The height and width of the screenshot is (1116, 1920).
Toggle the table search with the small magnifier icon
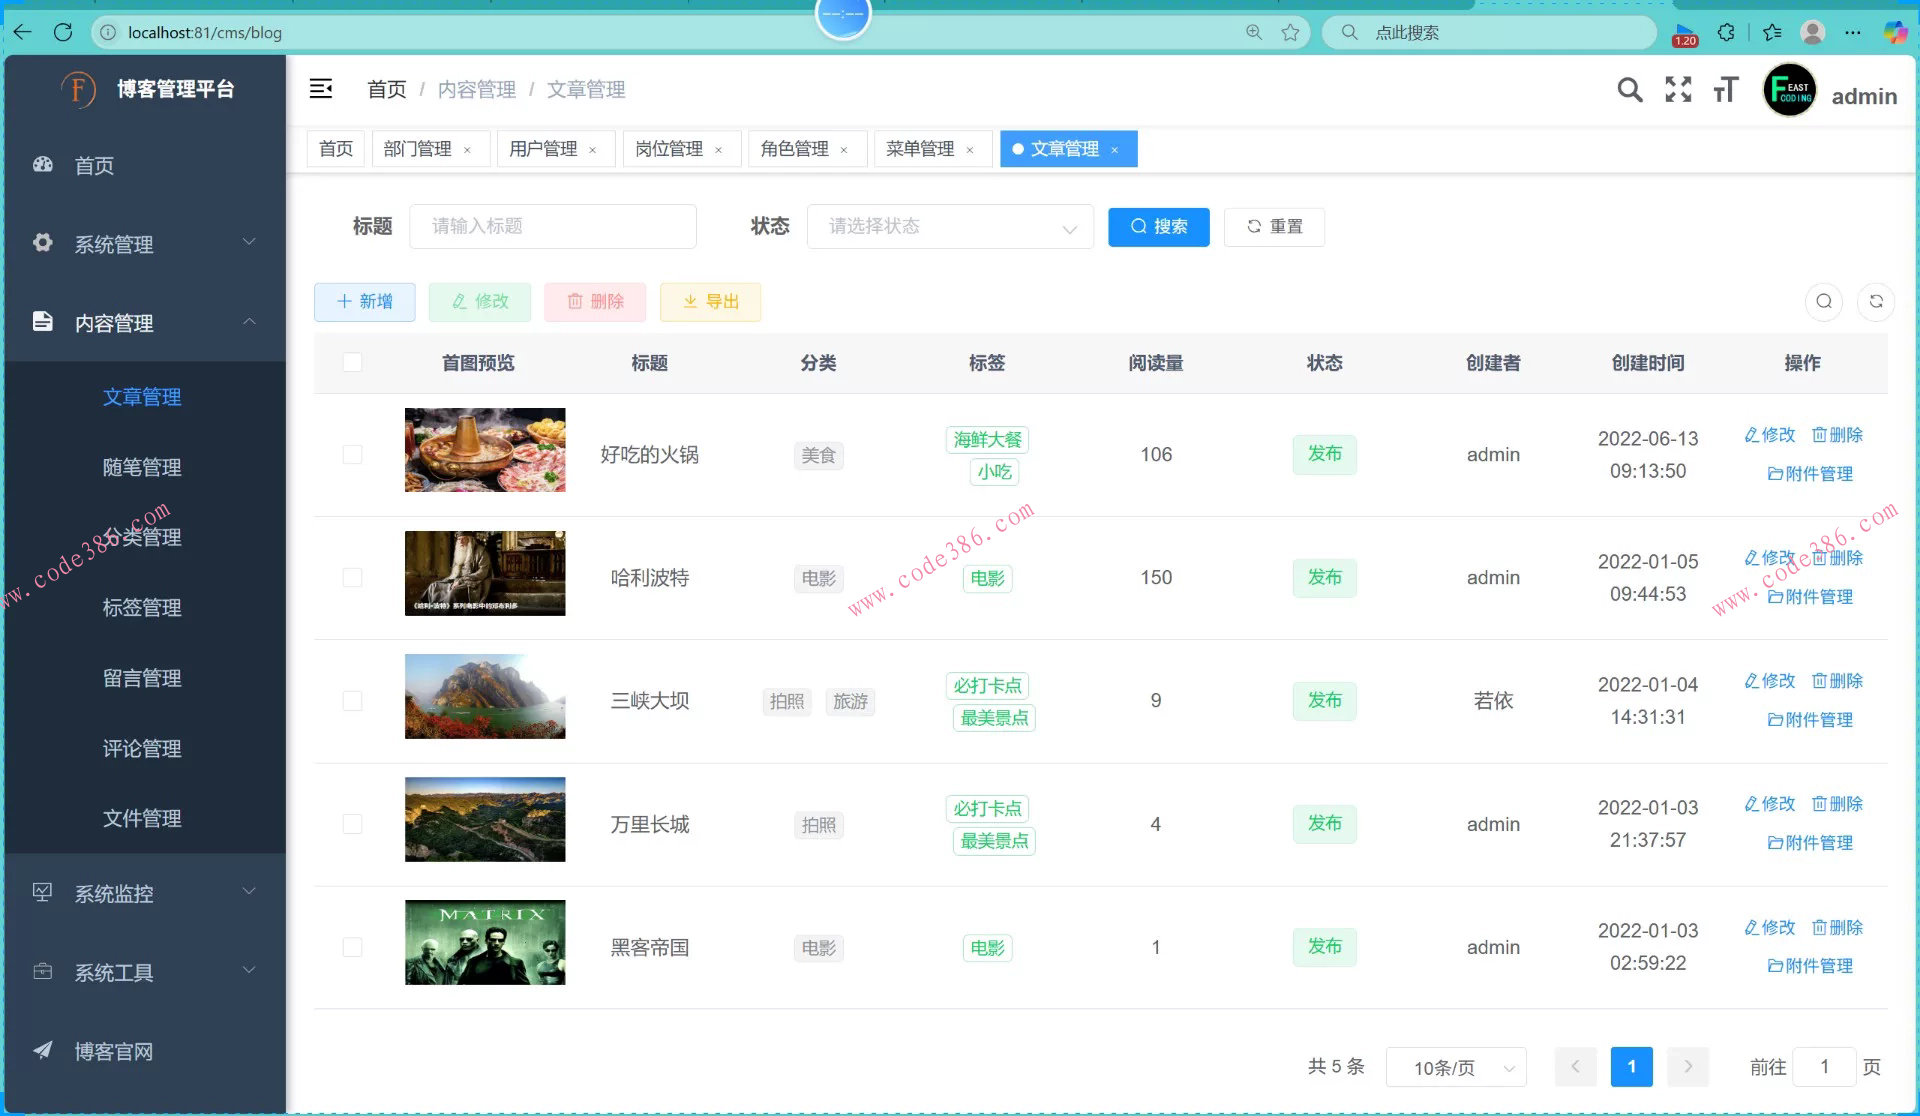(x=1824, y=301)
